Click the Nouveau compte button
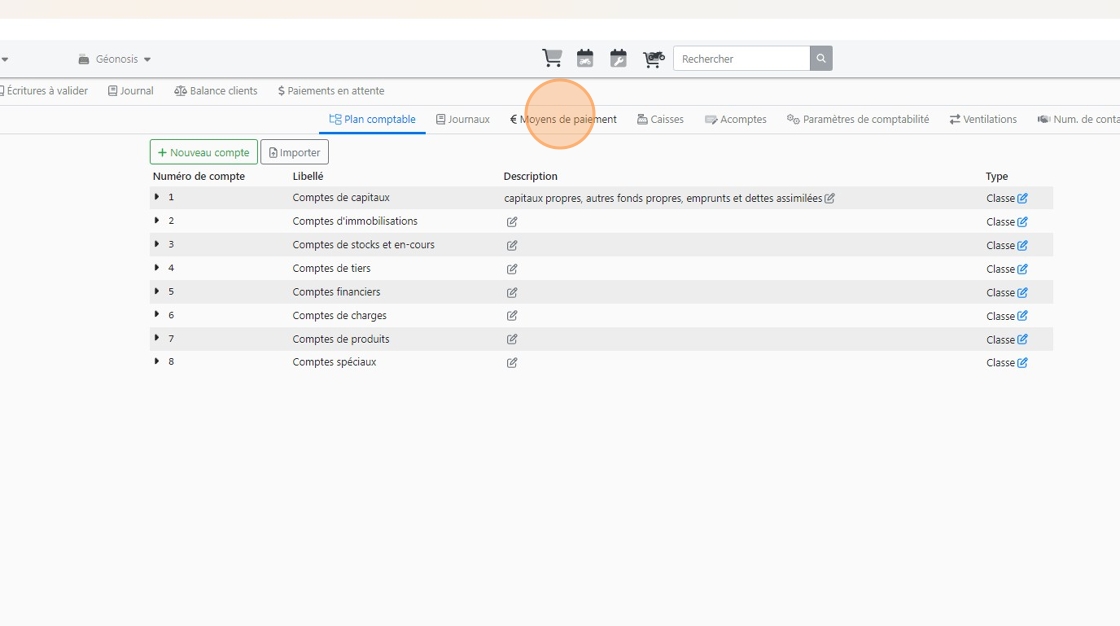This screenshot has height=626, width=1120. coord(204,152)
